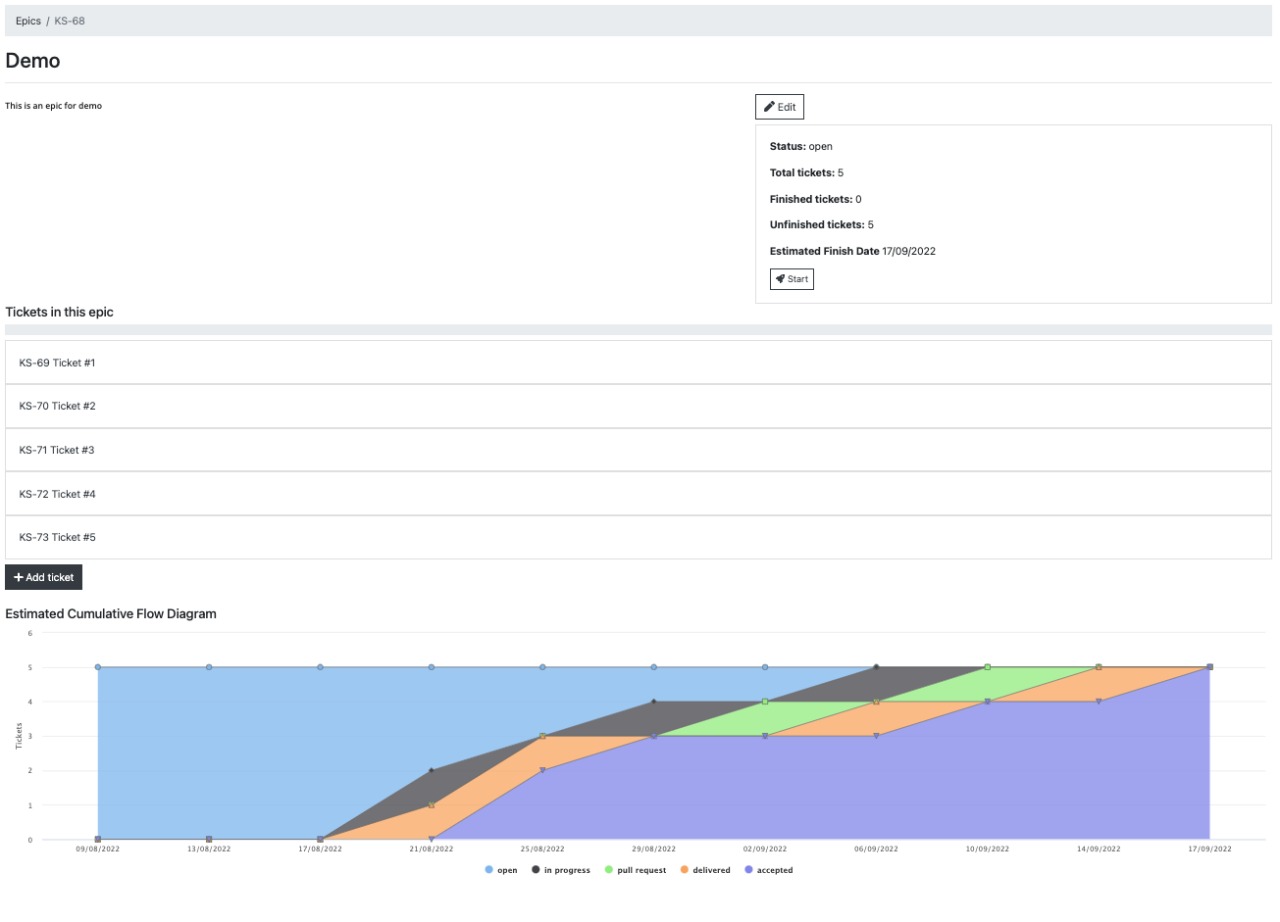Screen dimensions: 1280x922
Task: Open ticket KS-73 Ticket #5
Action: (57, 537)
